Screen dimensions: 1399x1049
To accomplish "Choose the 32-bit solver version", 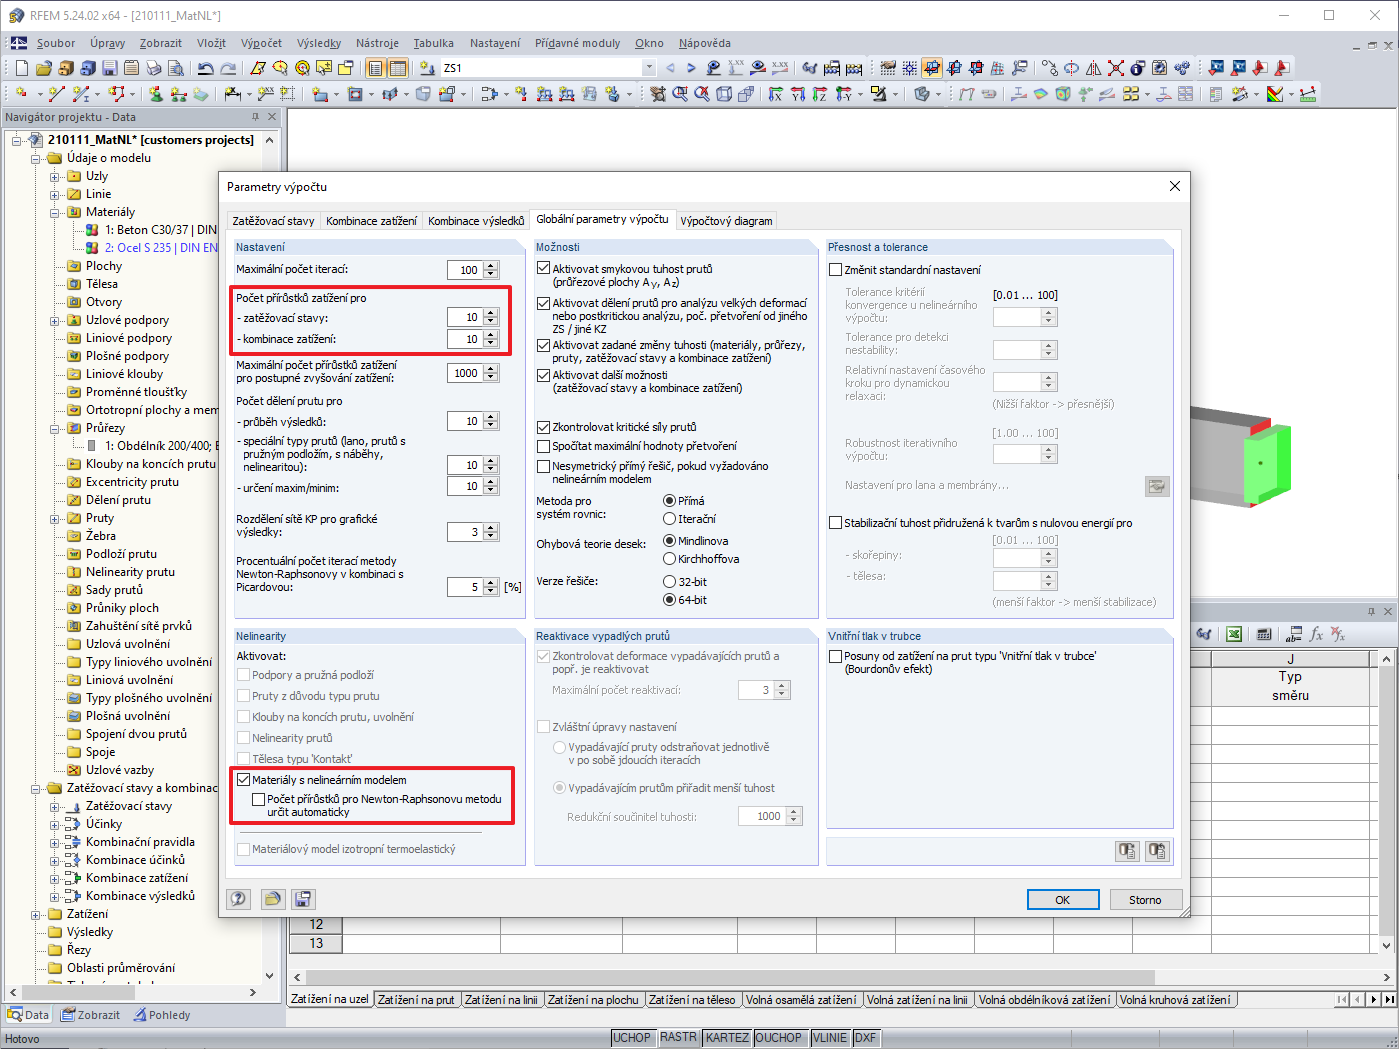I will pos(670,581).
